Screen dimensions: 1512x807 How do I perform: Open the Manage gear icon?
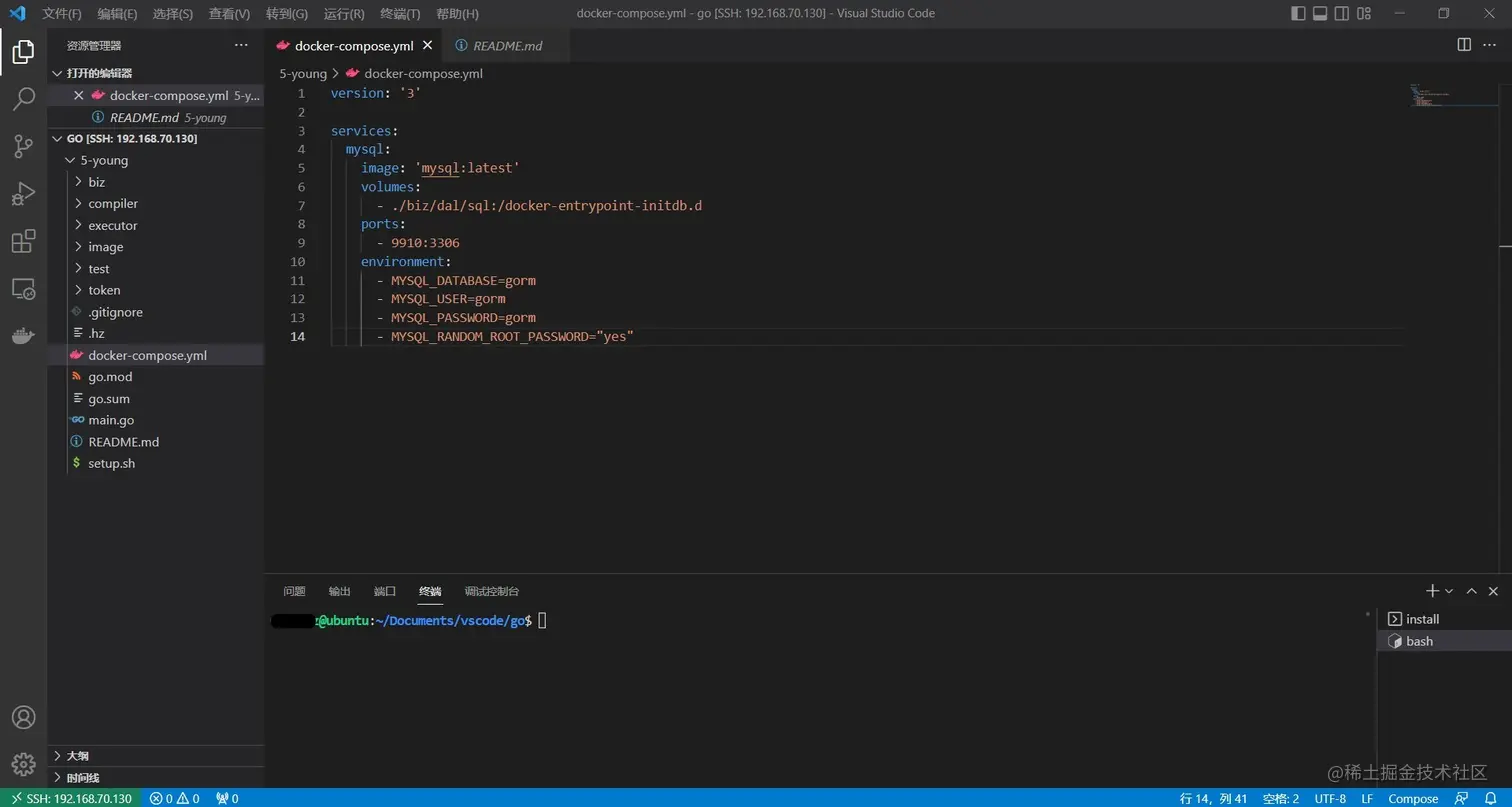click(23, 765)
